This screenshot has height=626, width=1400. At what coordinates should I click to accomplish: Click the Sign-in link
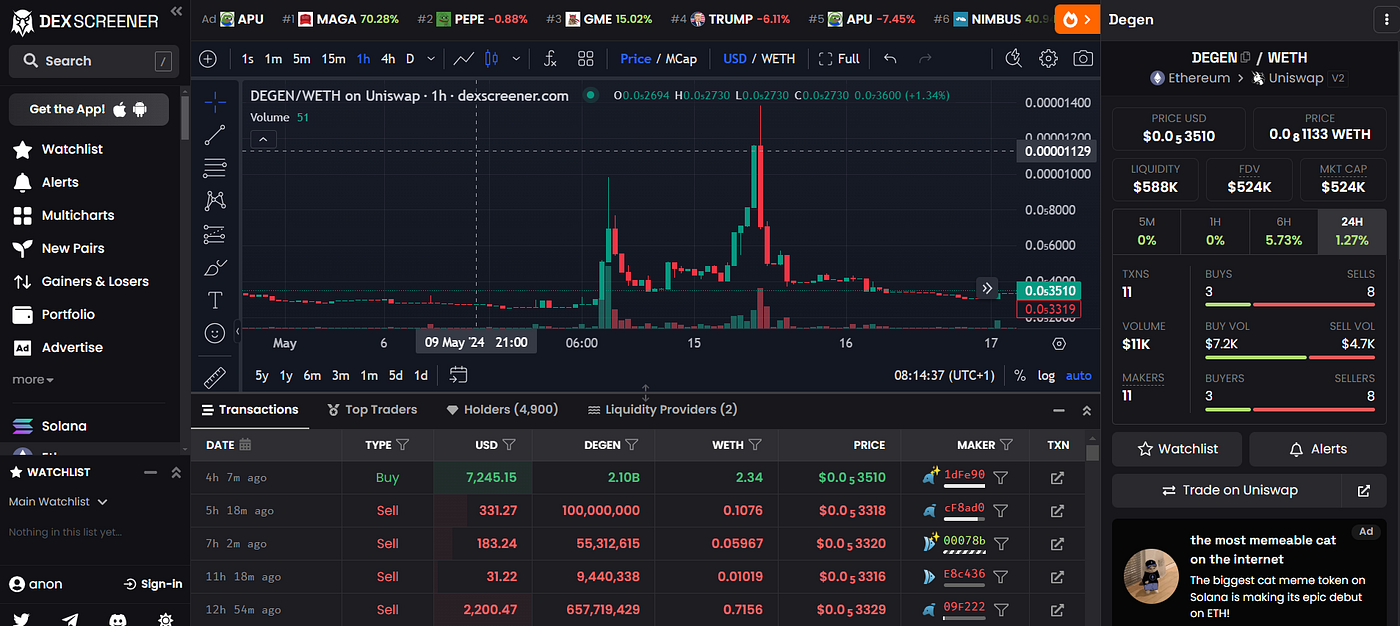[152, 584]
